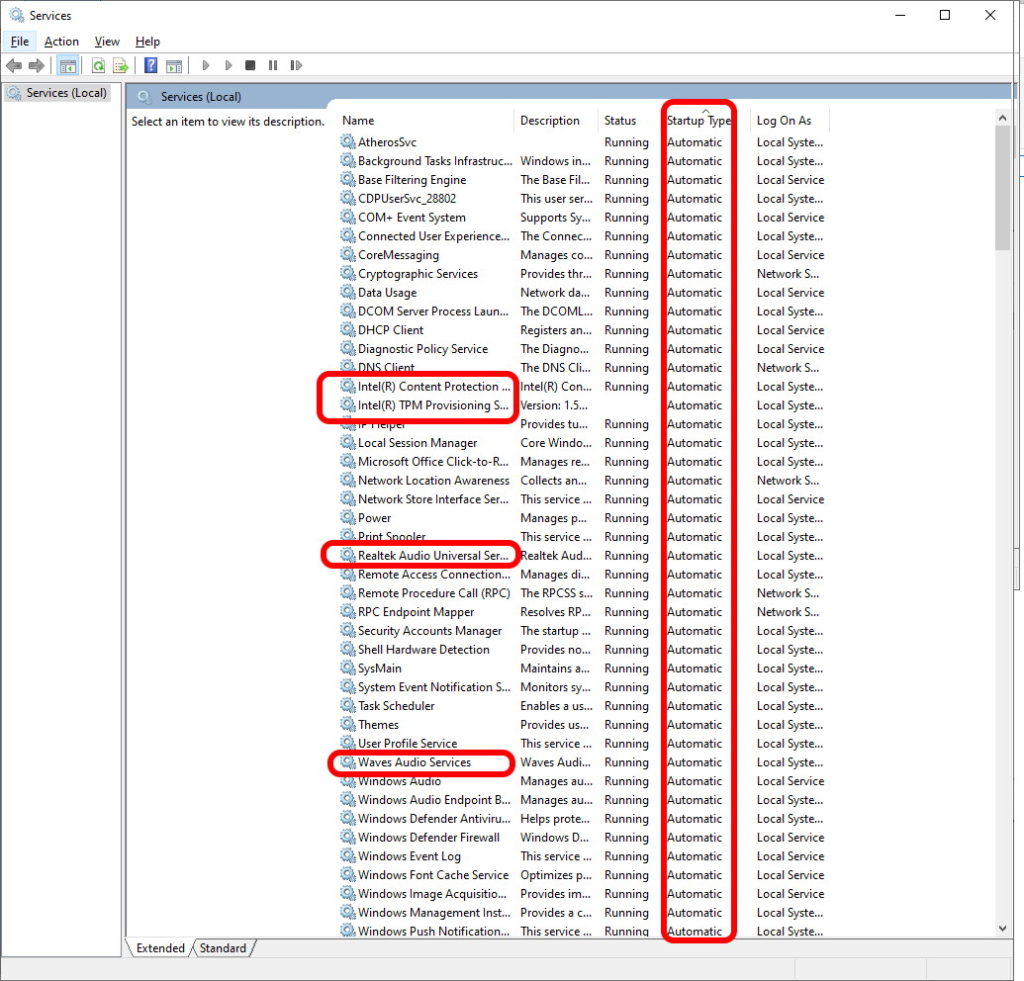Image resolution: width=1024 pixels, height=981 pixels.
Task: Sort services by the Startup Type column header
Action: [x=697, y=120]
